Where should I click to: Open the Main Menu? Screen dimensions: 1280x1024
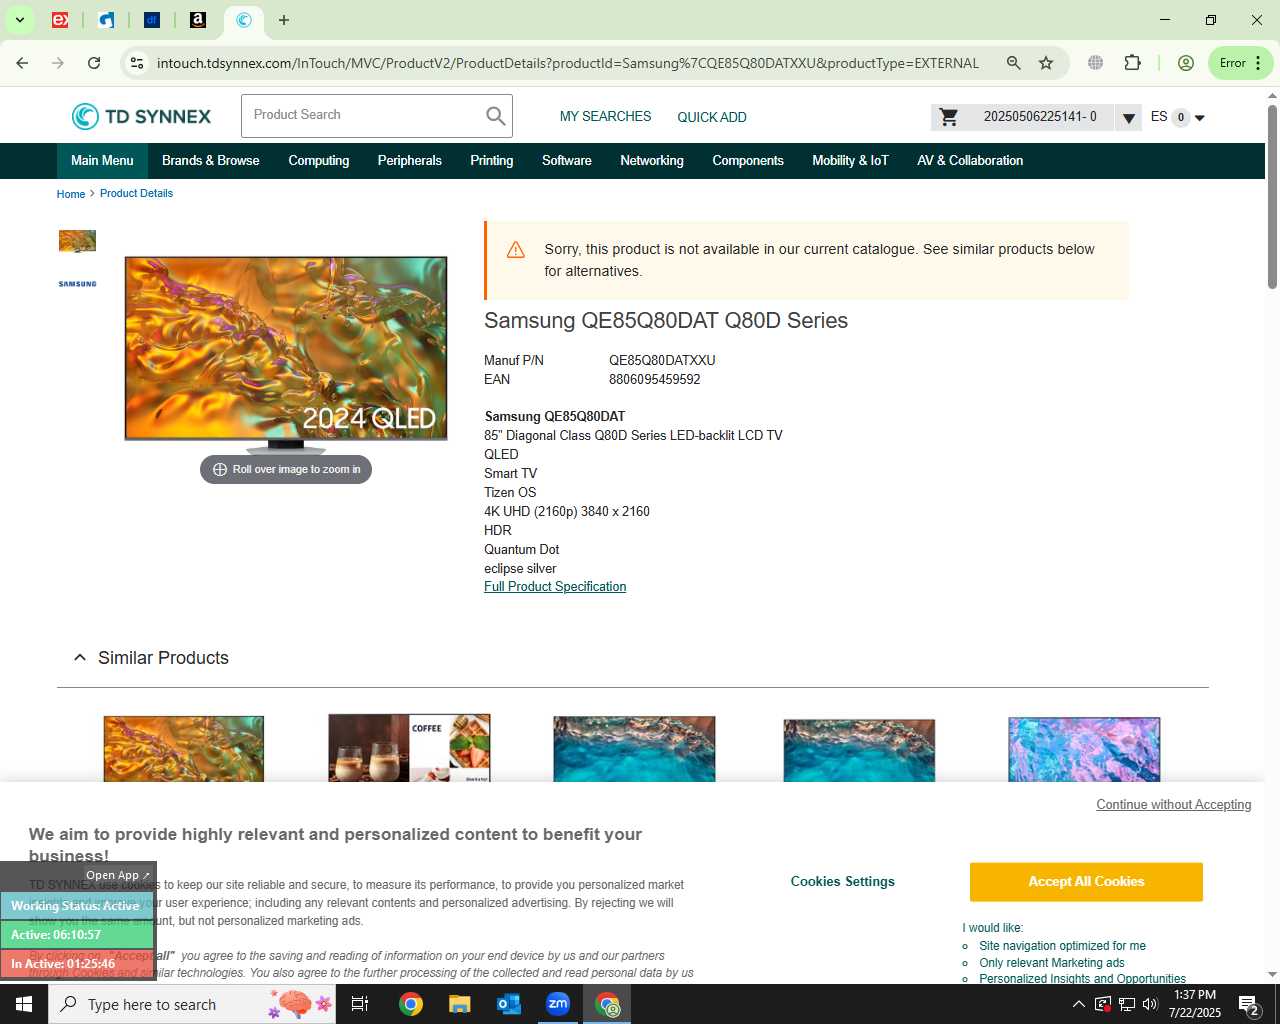102,161
